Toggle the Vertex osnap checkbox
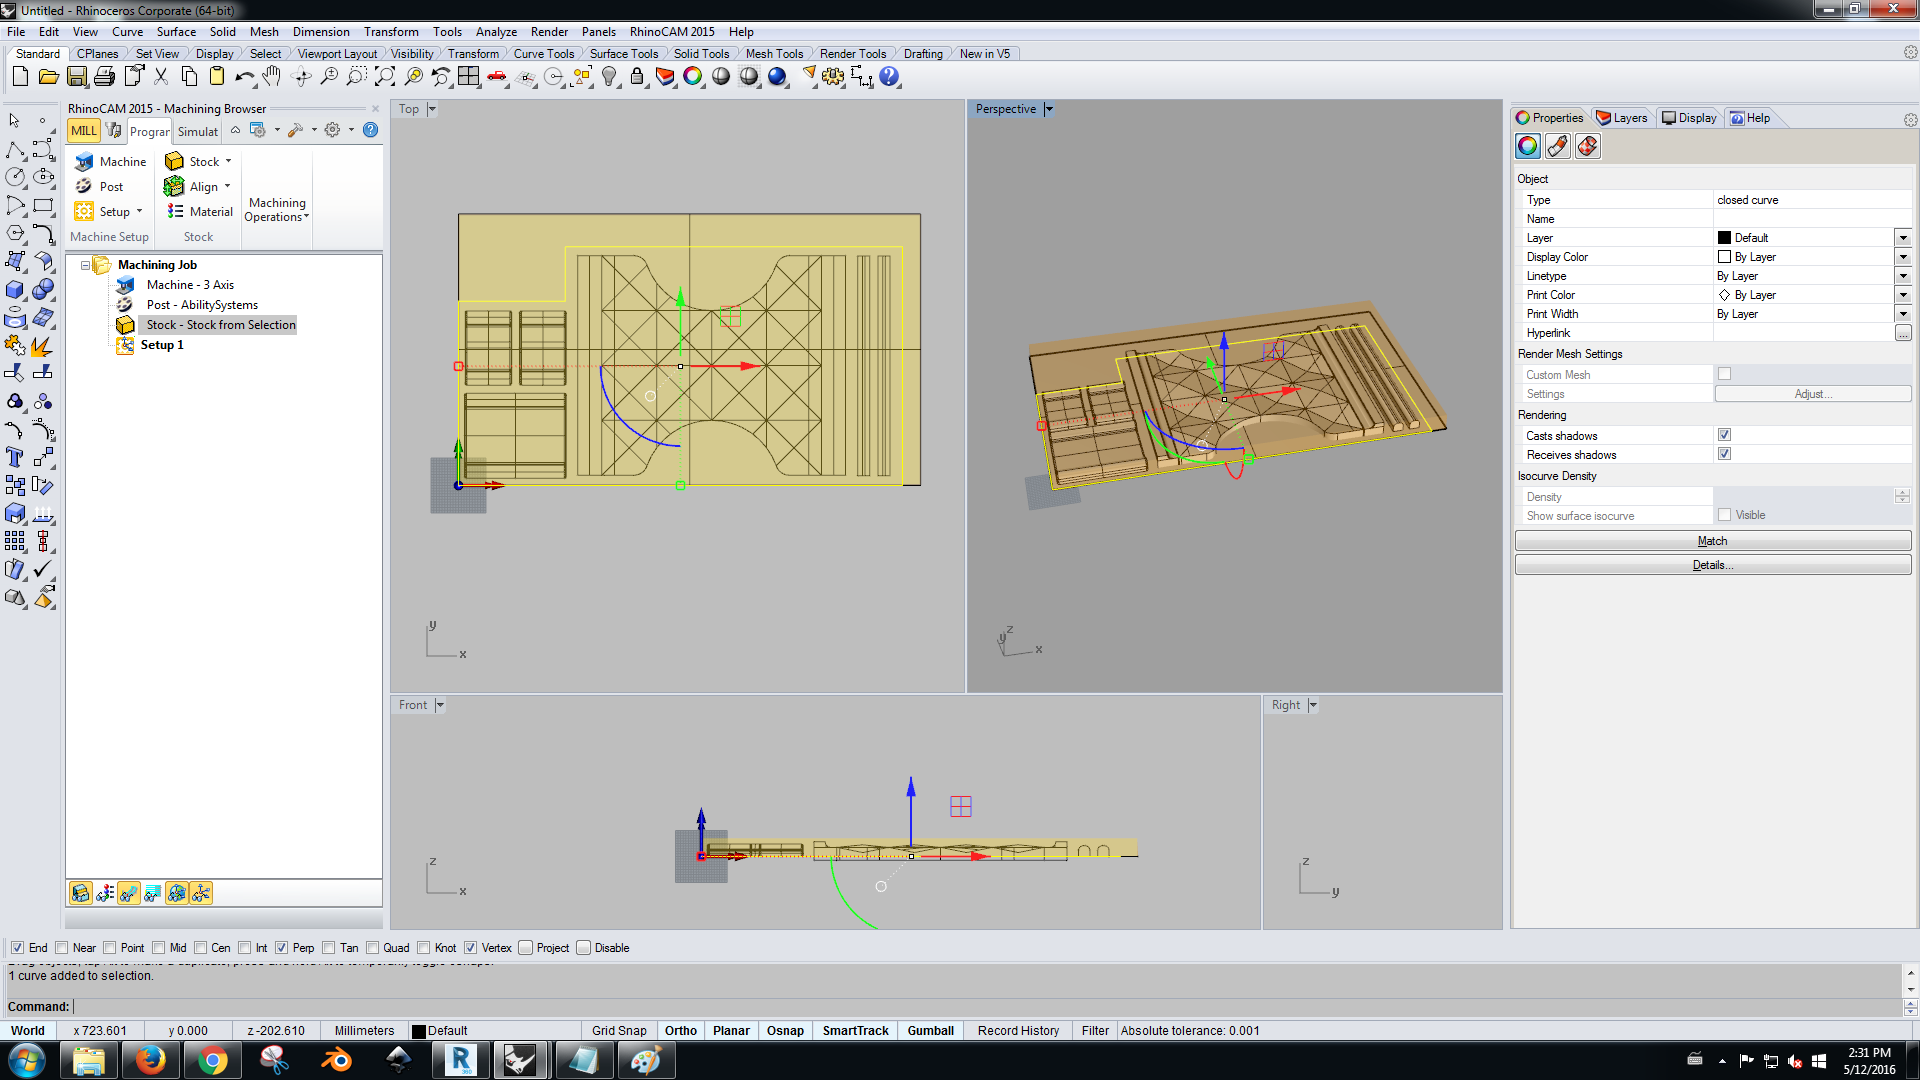 471,948
